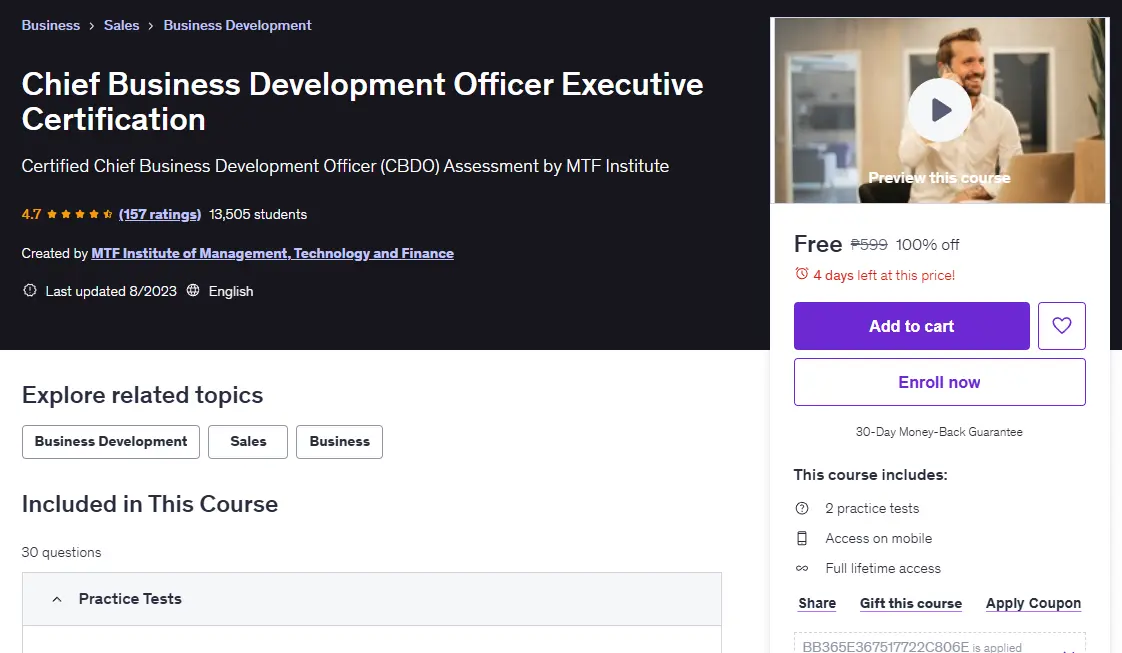
Task: Open the Business breadcrumb link
Action: (51, 25)
